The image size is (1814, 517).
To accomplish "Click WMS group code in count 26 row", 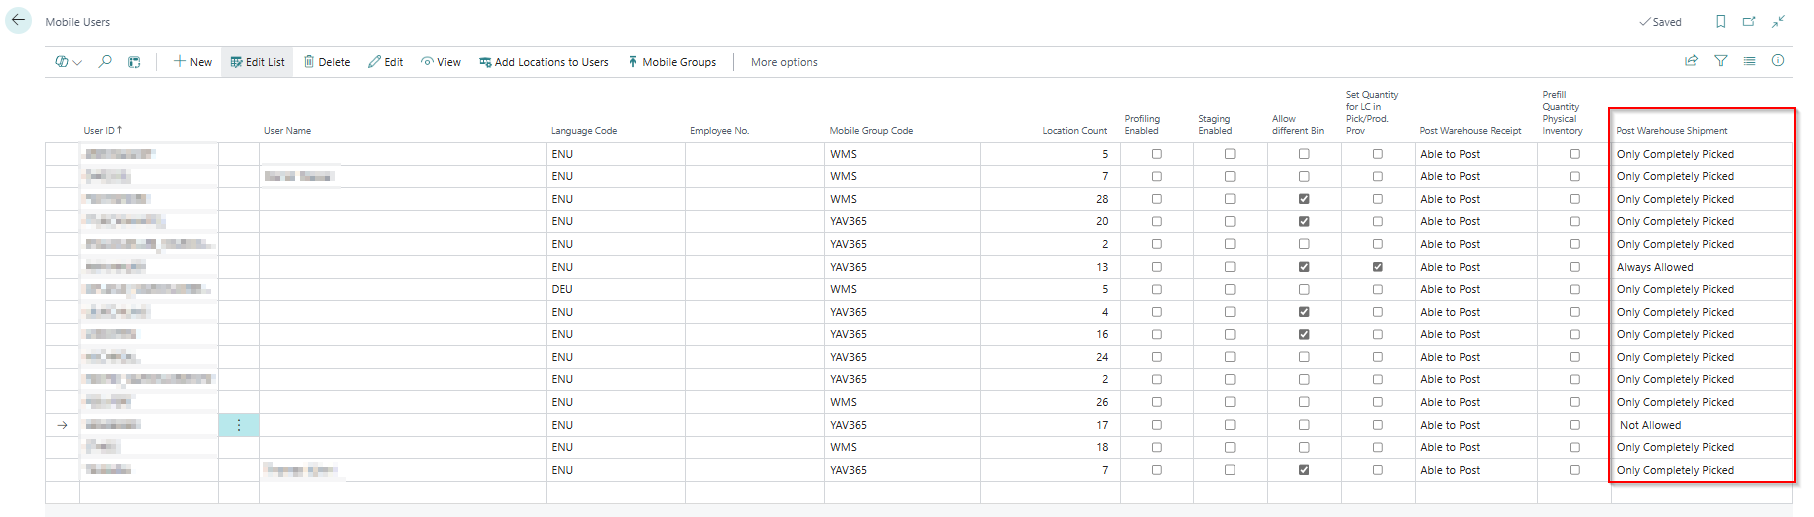I will 843,402.
